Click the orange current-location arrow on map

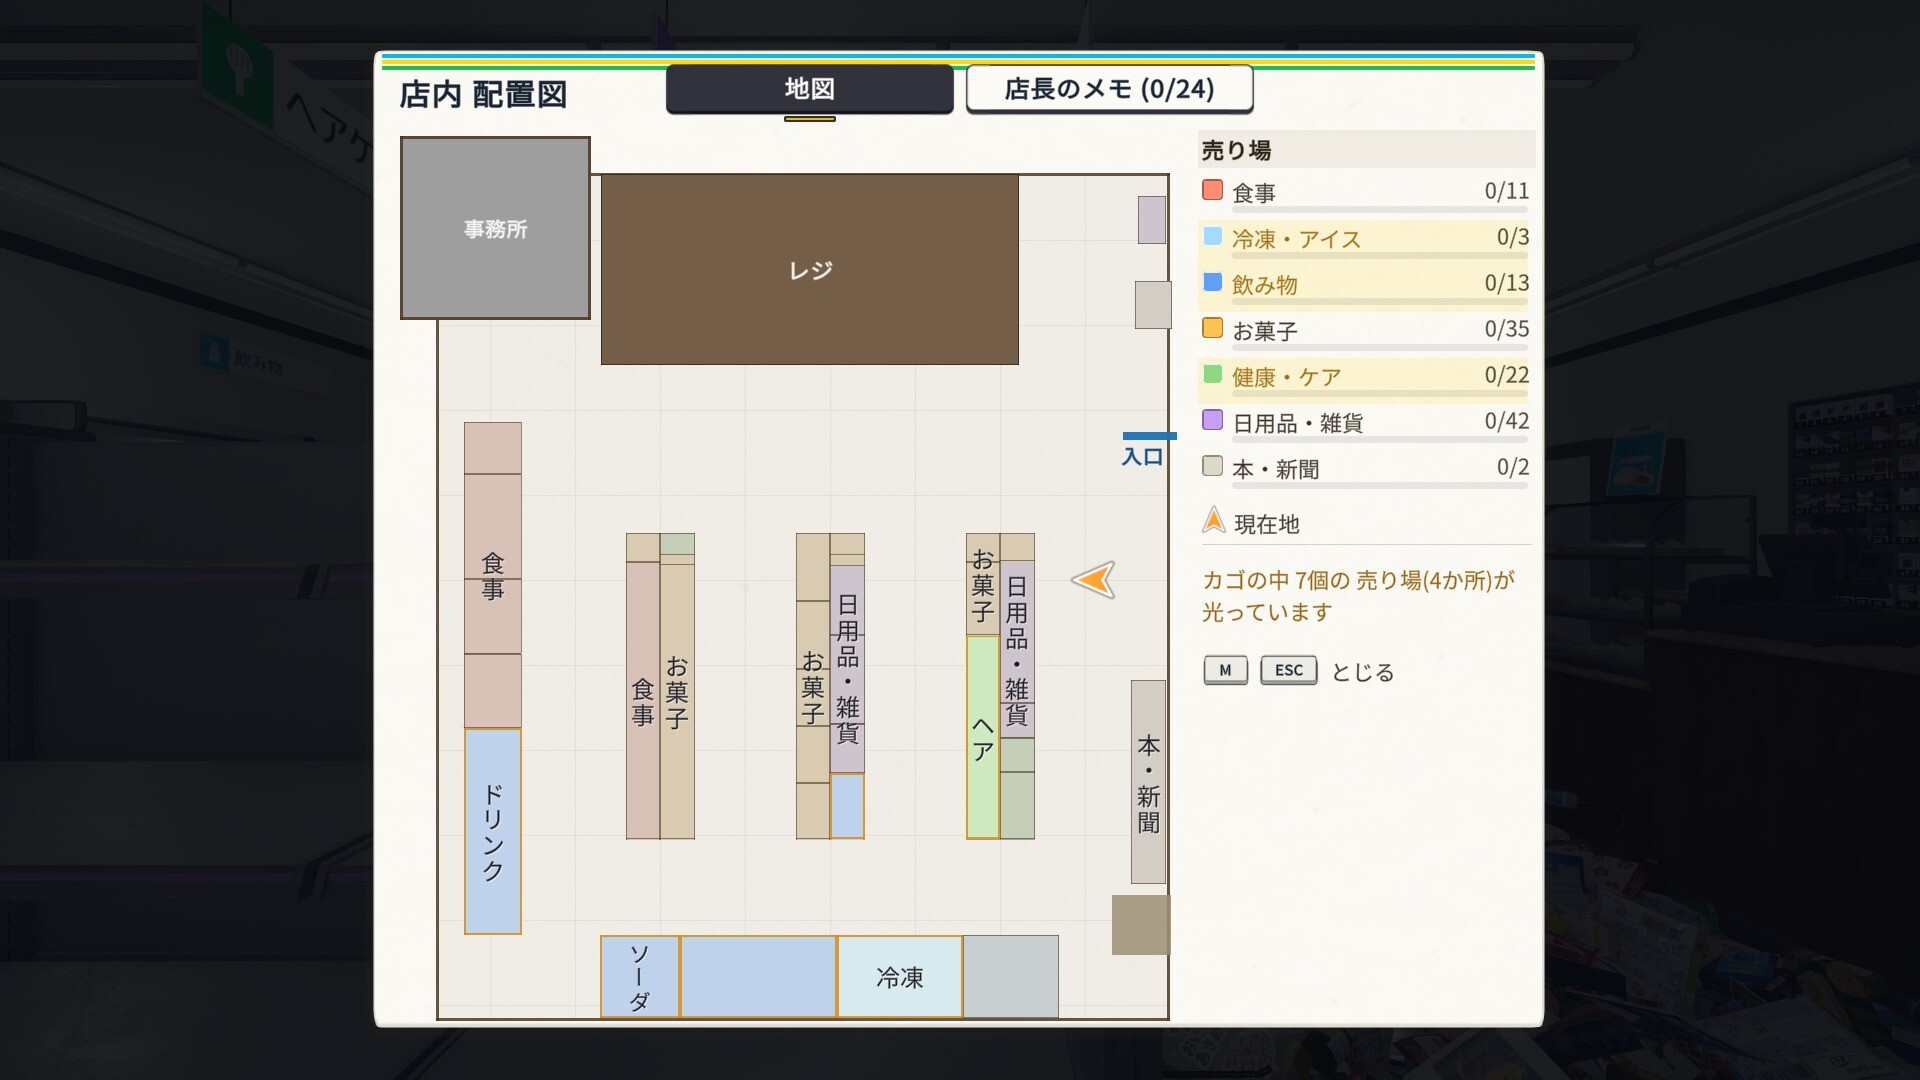click(1093, 580)
